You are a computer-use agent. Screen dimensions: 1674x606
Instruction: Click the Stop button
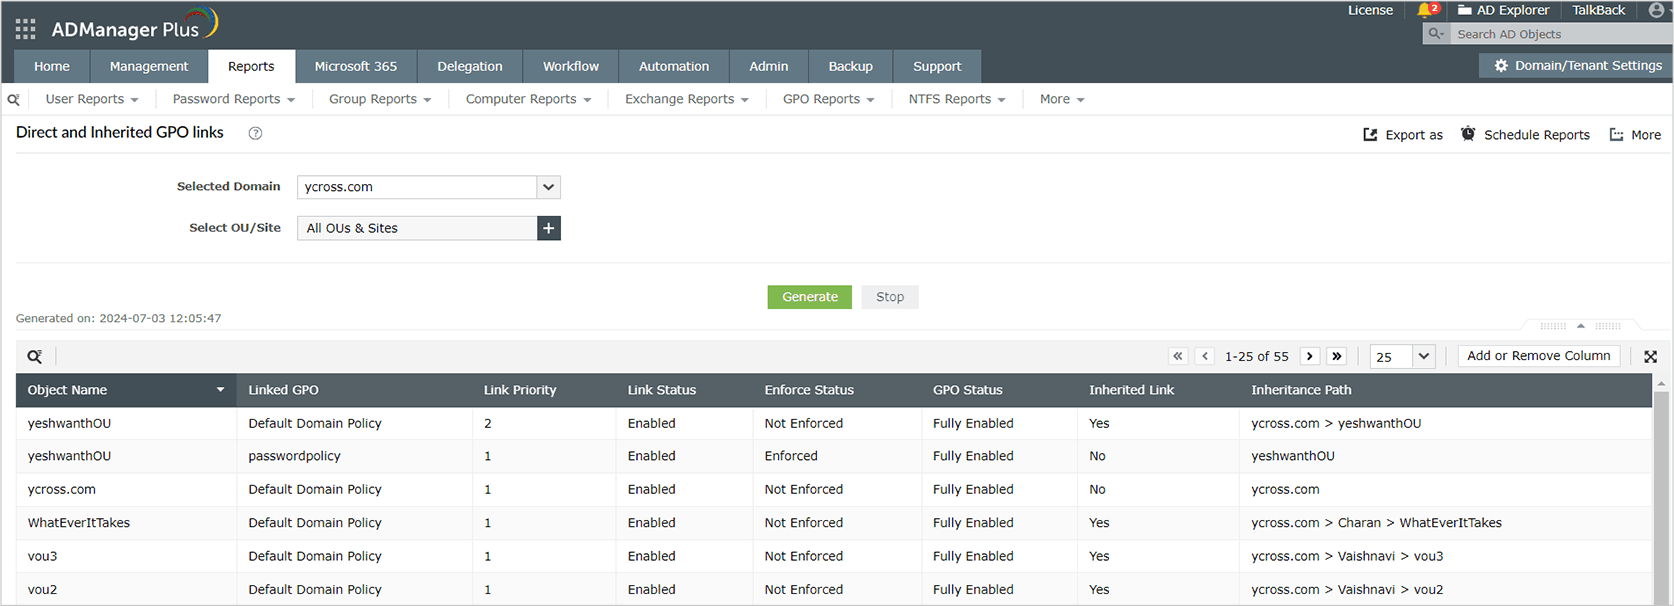click(x=890, y=297)
